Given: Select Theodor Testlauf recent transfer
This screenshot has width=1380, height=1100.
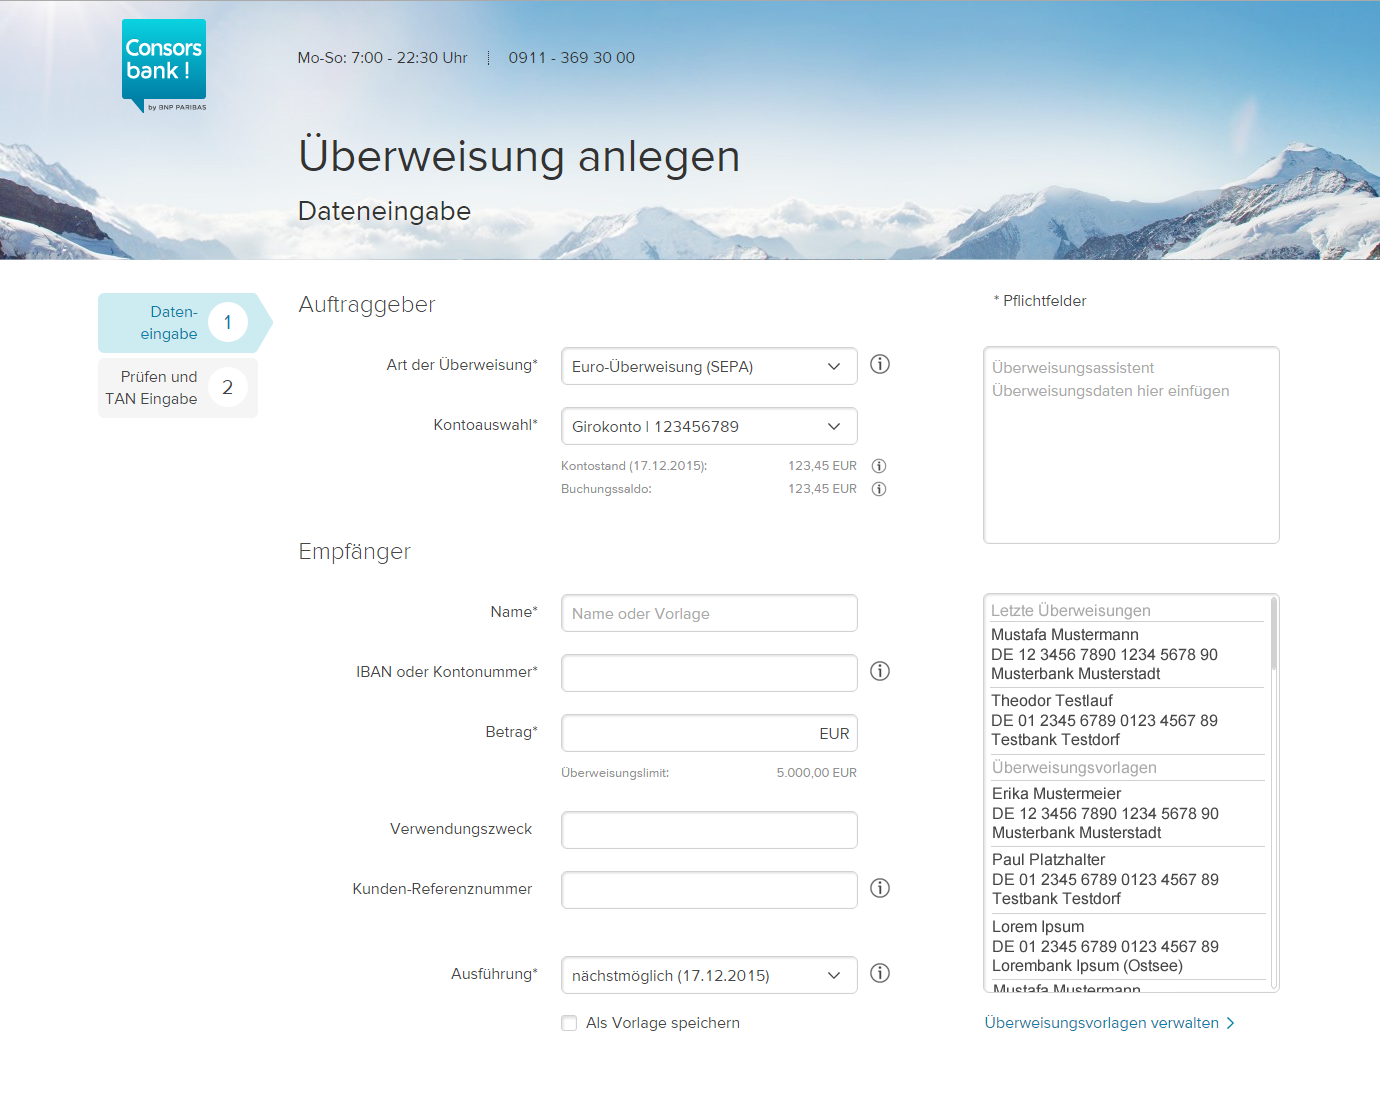Looking at the screenshot, I should pos(1126,720).
